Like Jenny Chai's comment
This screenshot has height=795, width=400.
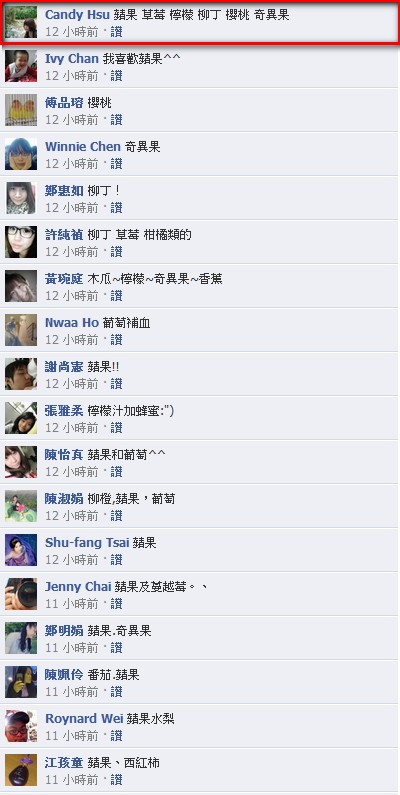pos(117,604)
